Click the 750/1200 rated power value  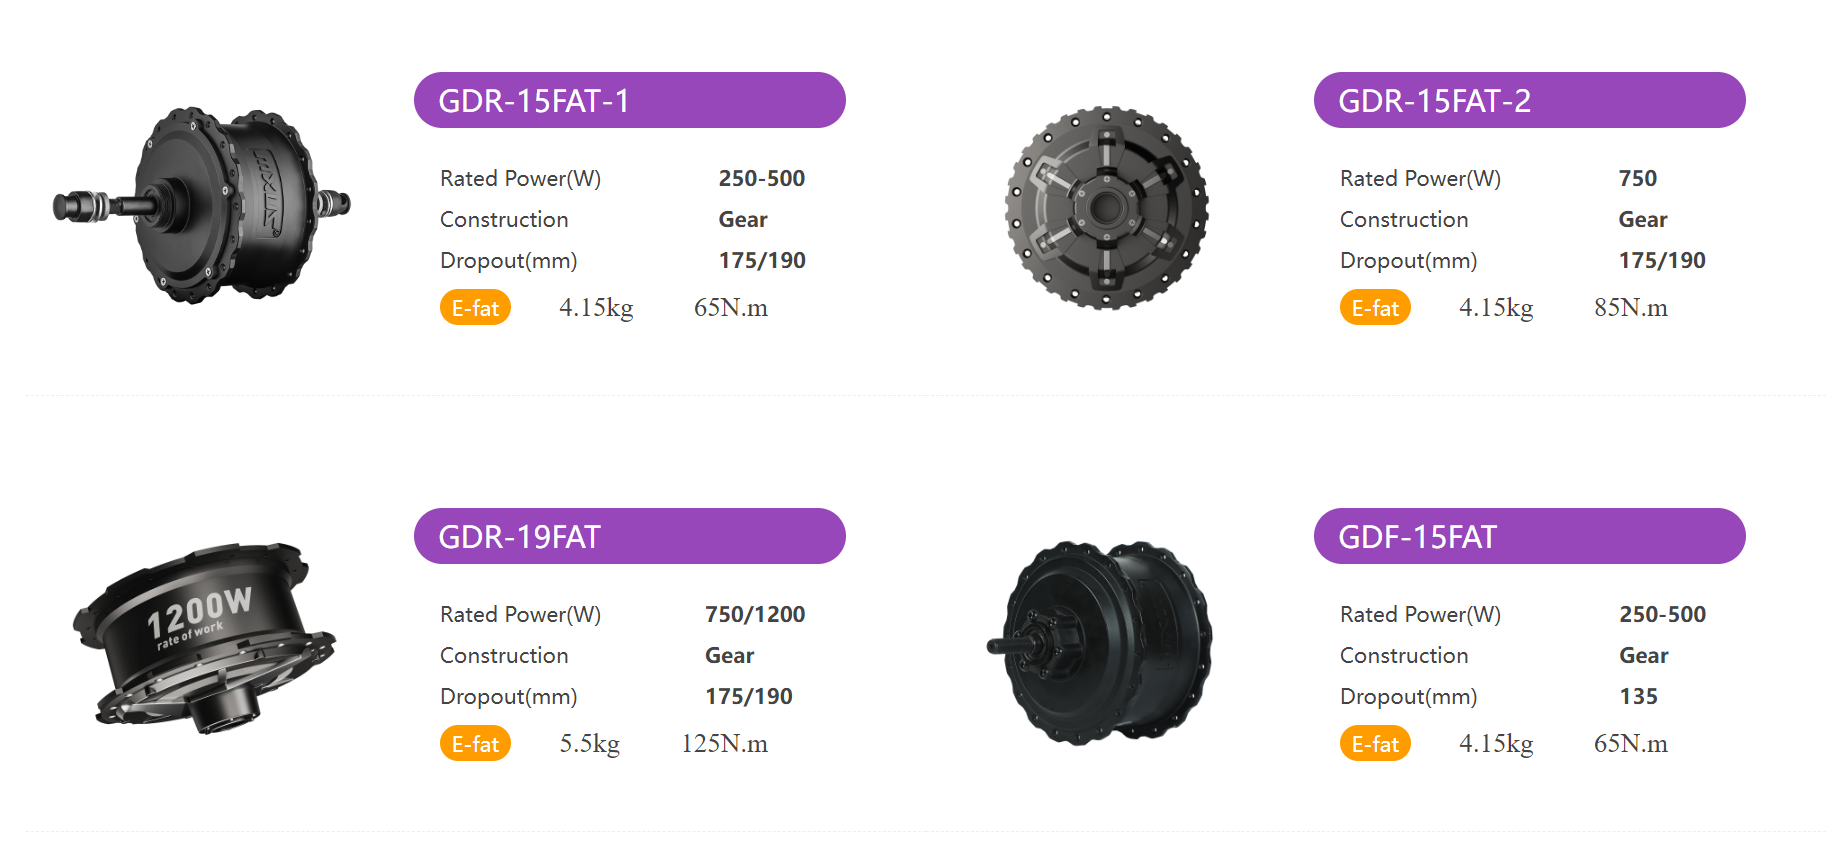click(x=755, y=614)
